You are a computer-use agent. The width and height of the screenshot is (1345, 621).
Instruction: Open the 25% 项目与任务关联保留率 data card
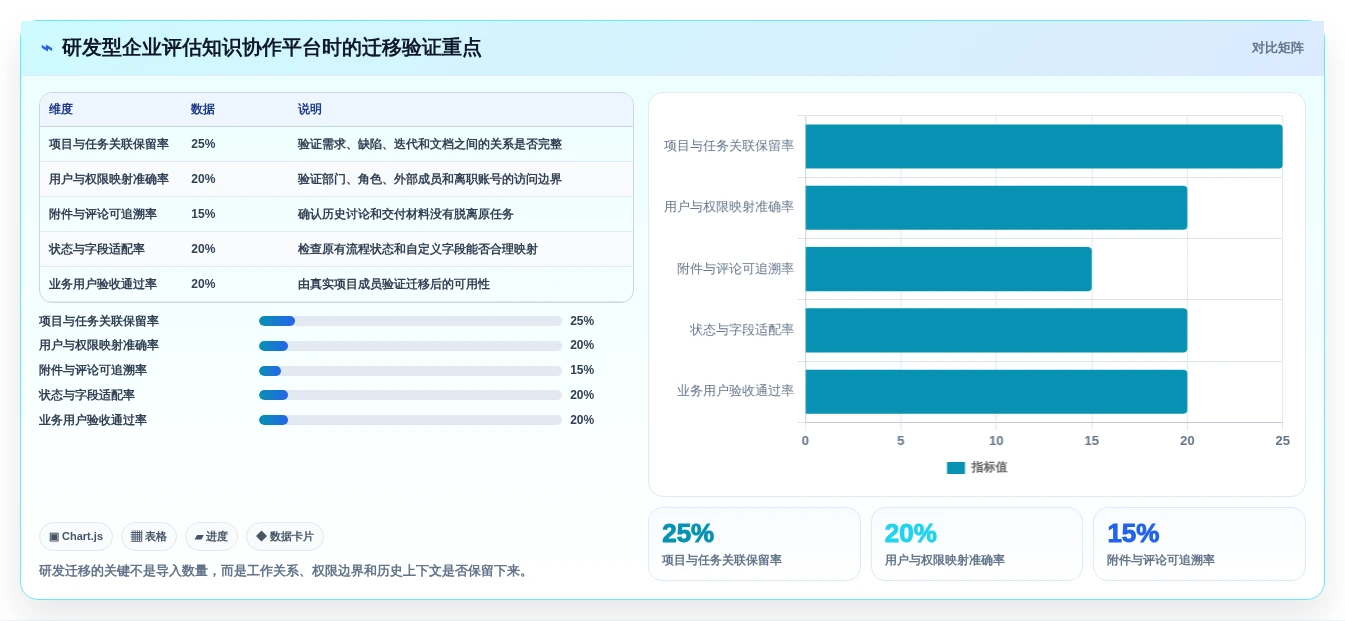point(754,544)
